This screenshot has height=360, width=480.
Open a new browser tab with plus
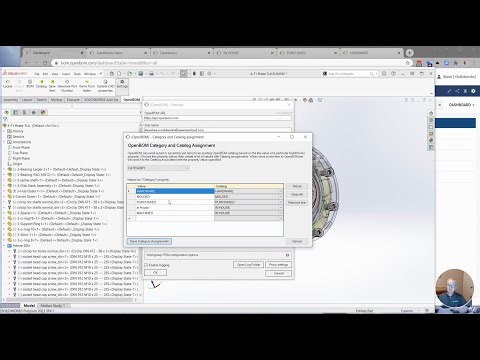409,53
